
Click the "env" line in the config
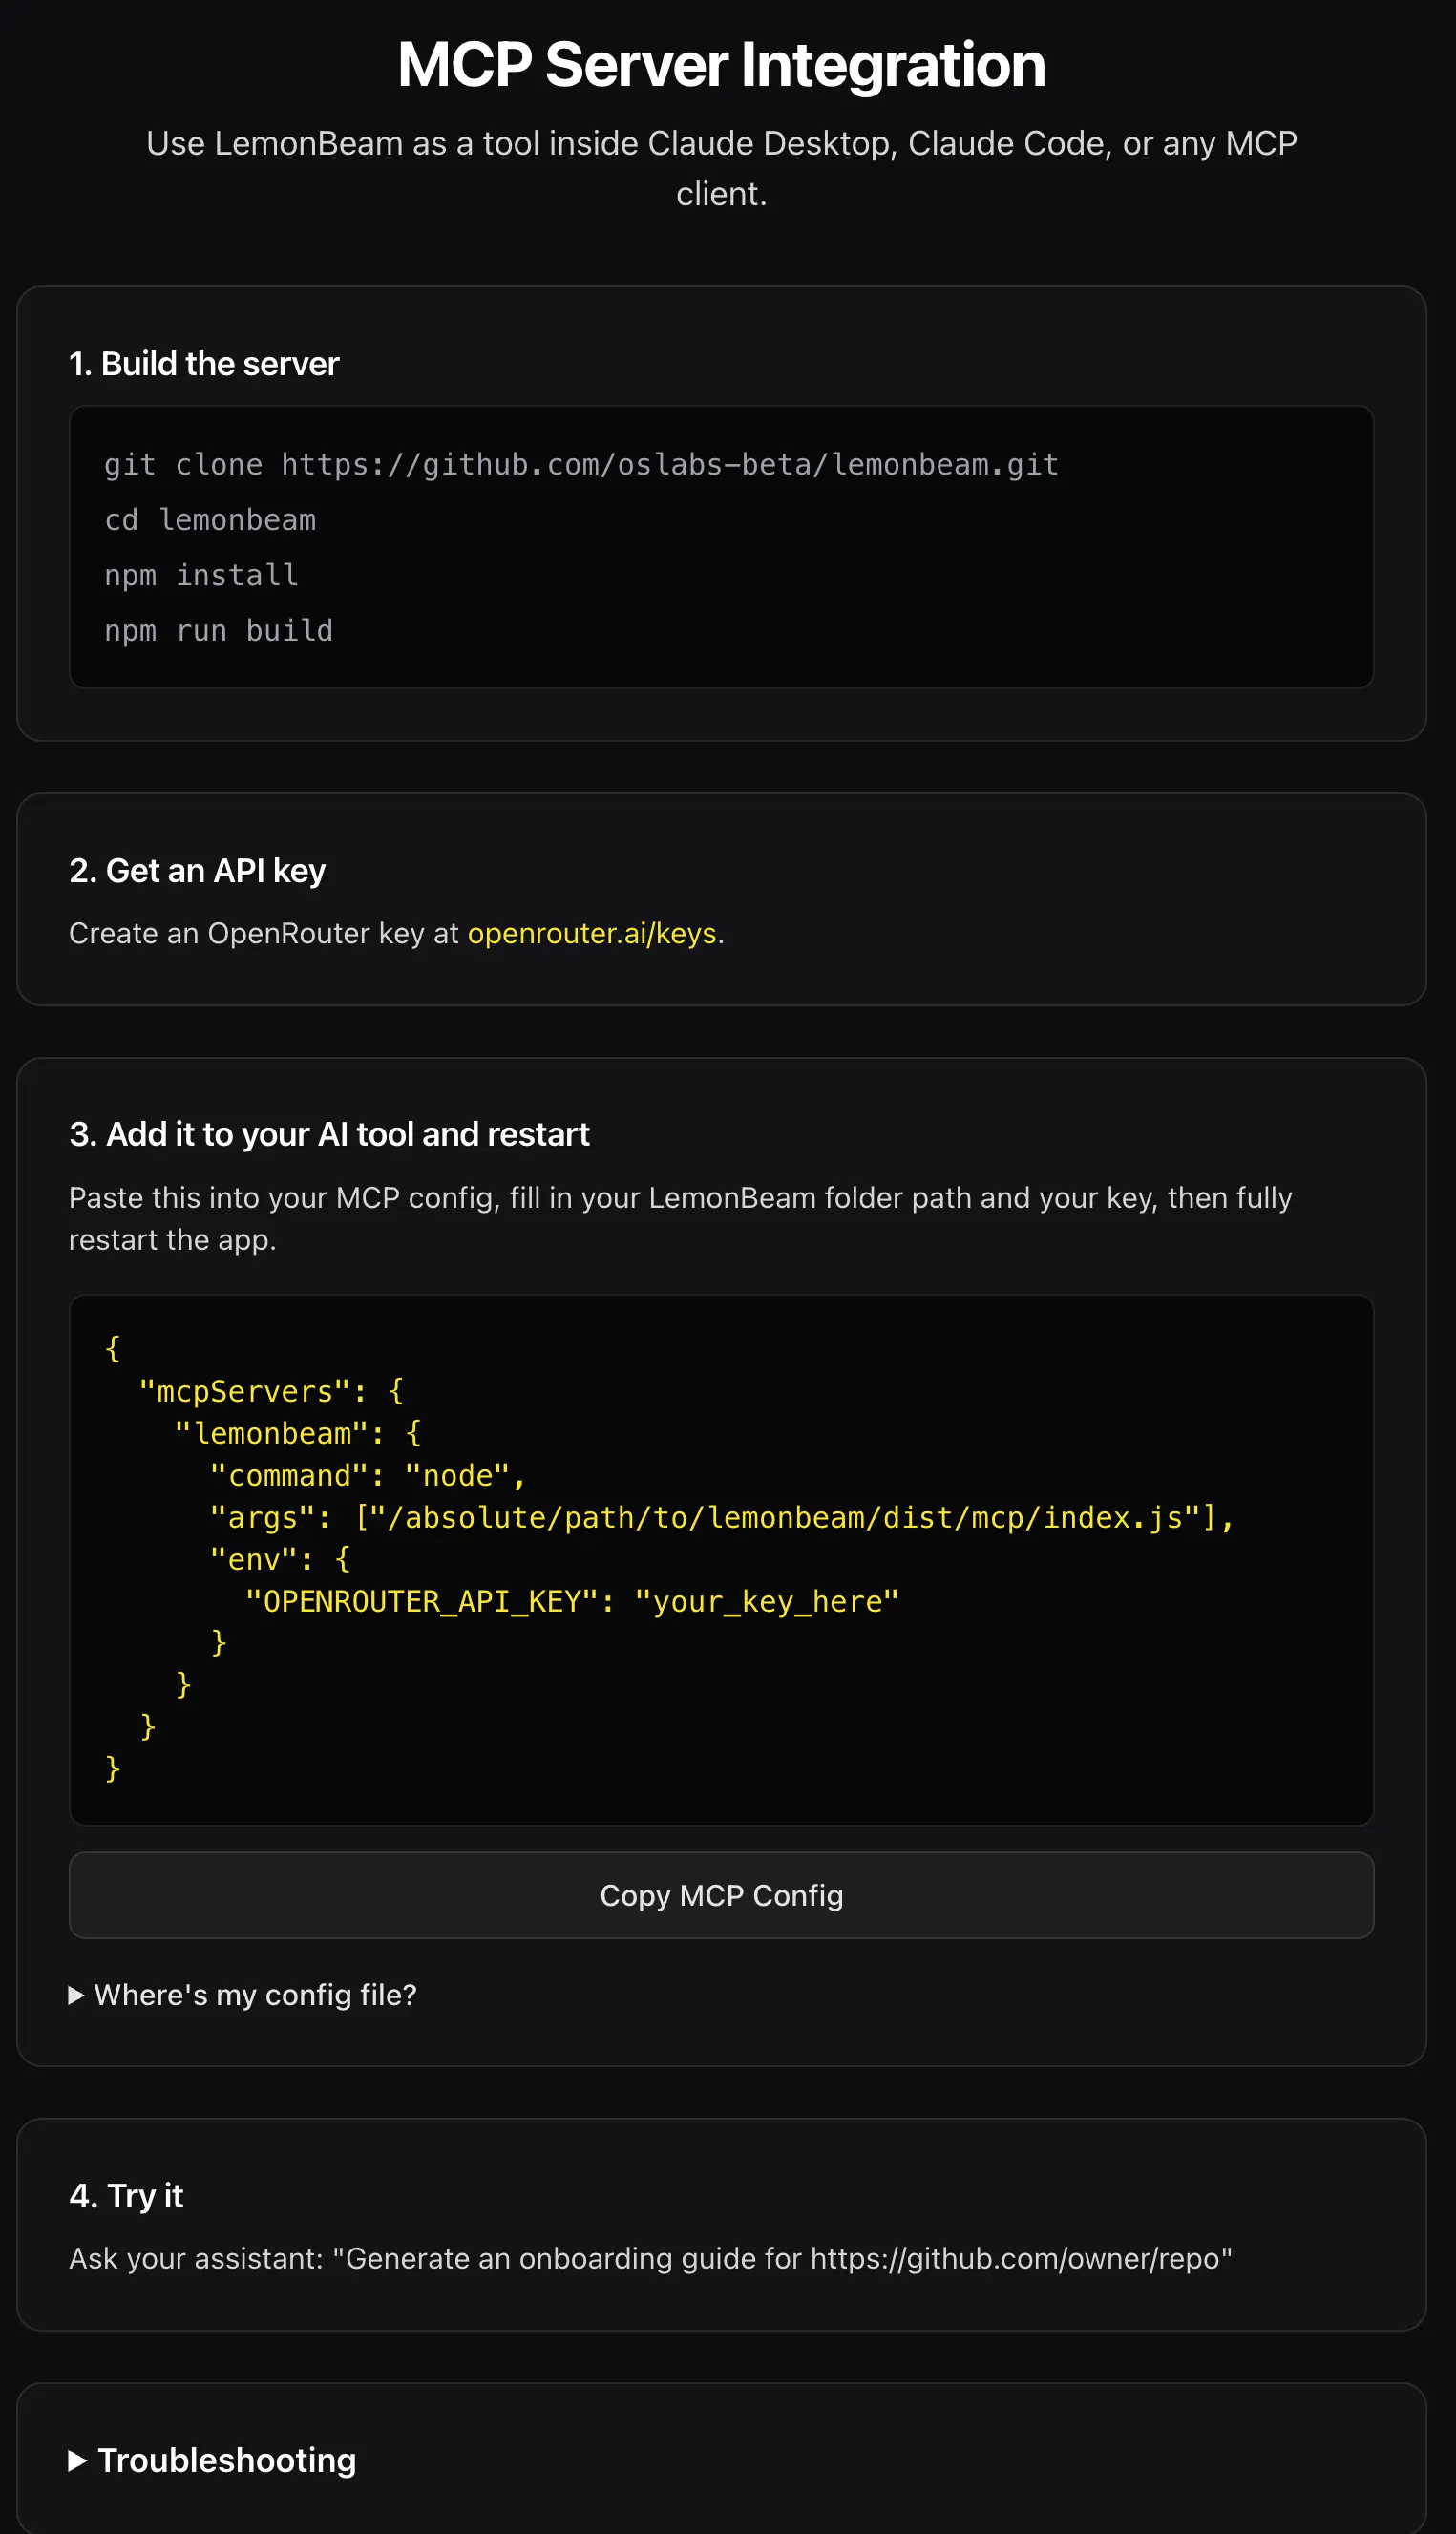pos(280,1559)
